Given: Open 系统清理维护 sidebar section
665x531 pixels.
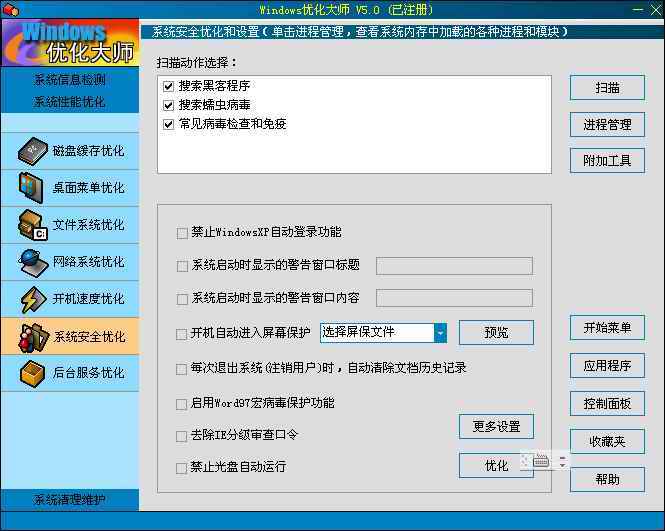Looking at the screenshot, I should point(70,500).
